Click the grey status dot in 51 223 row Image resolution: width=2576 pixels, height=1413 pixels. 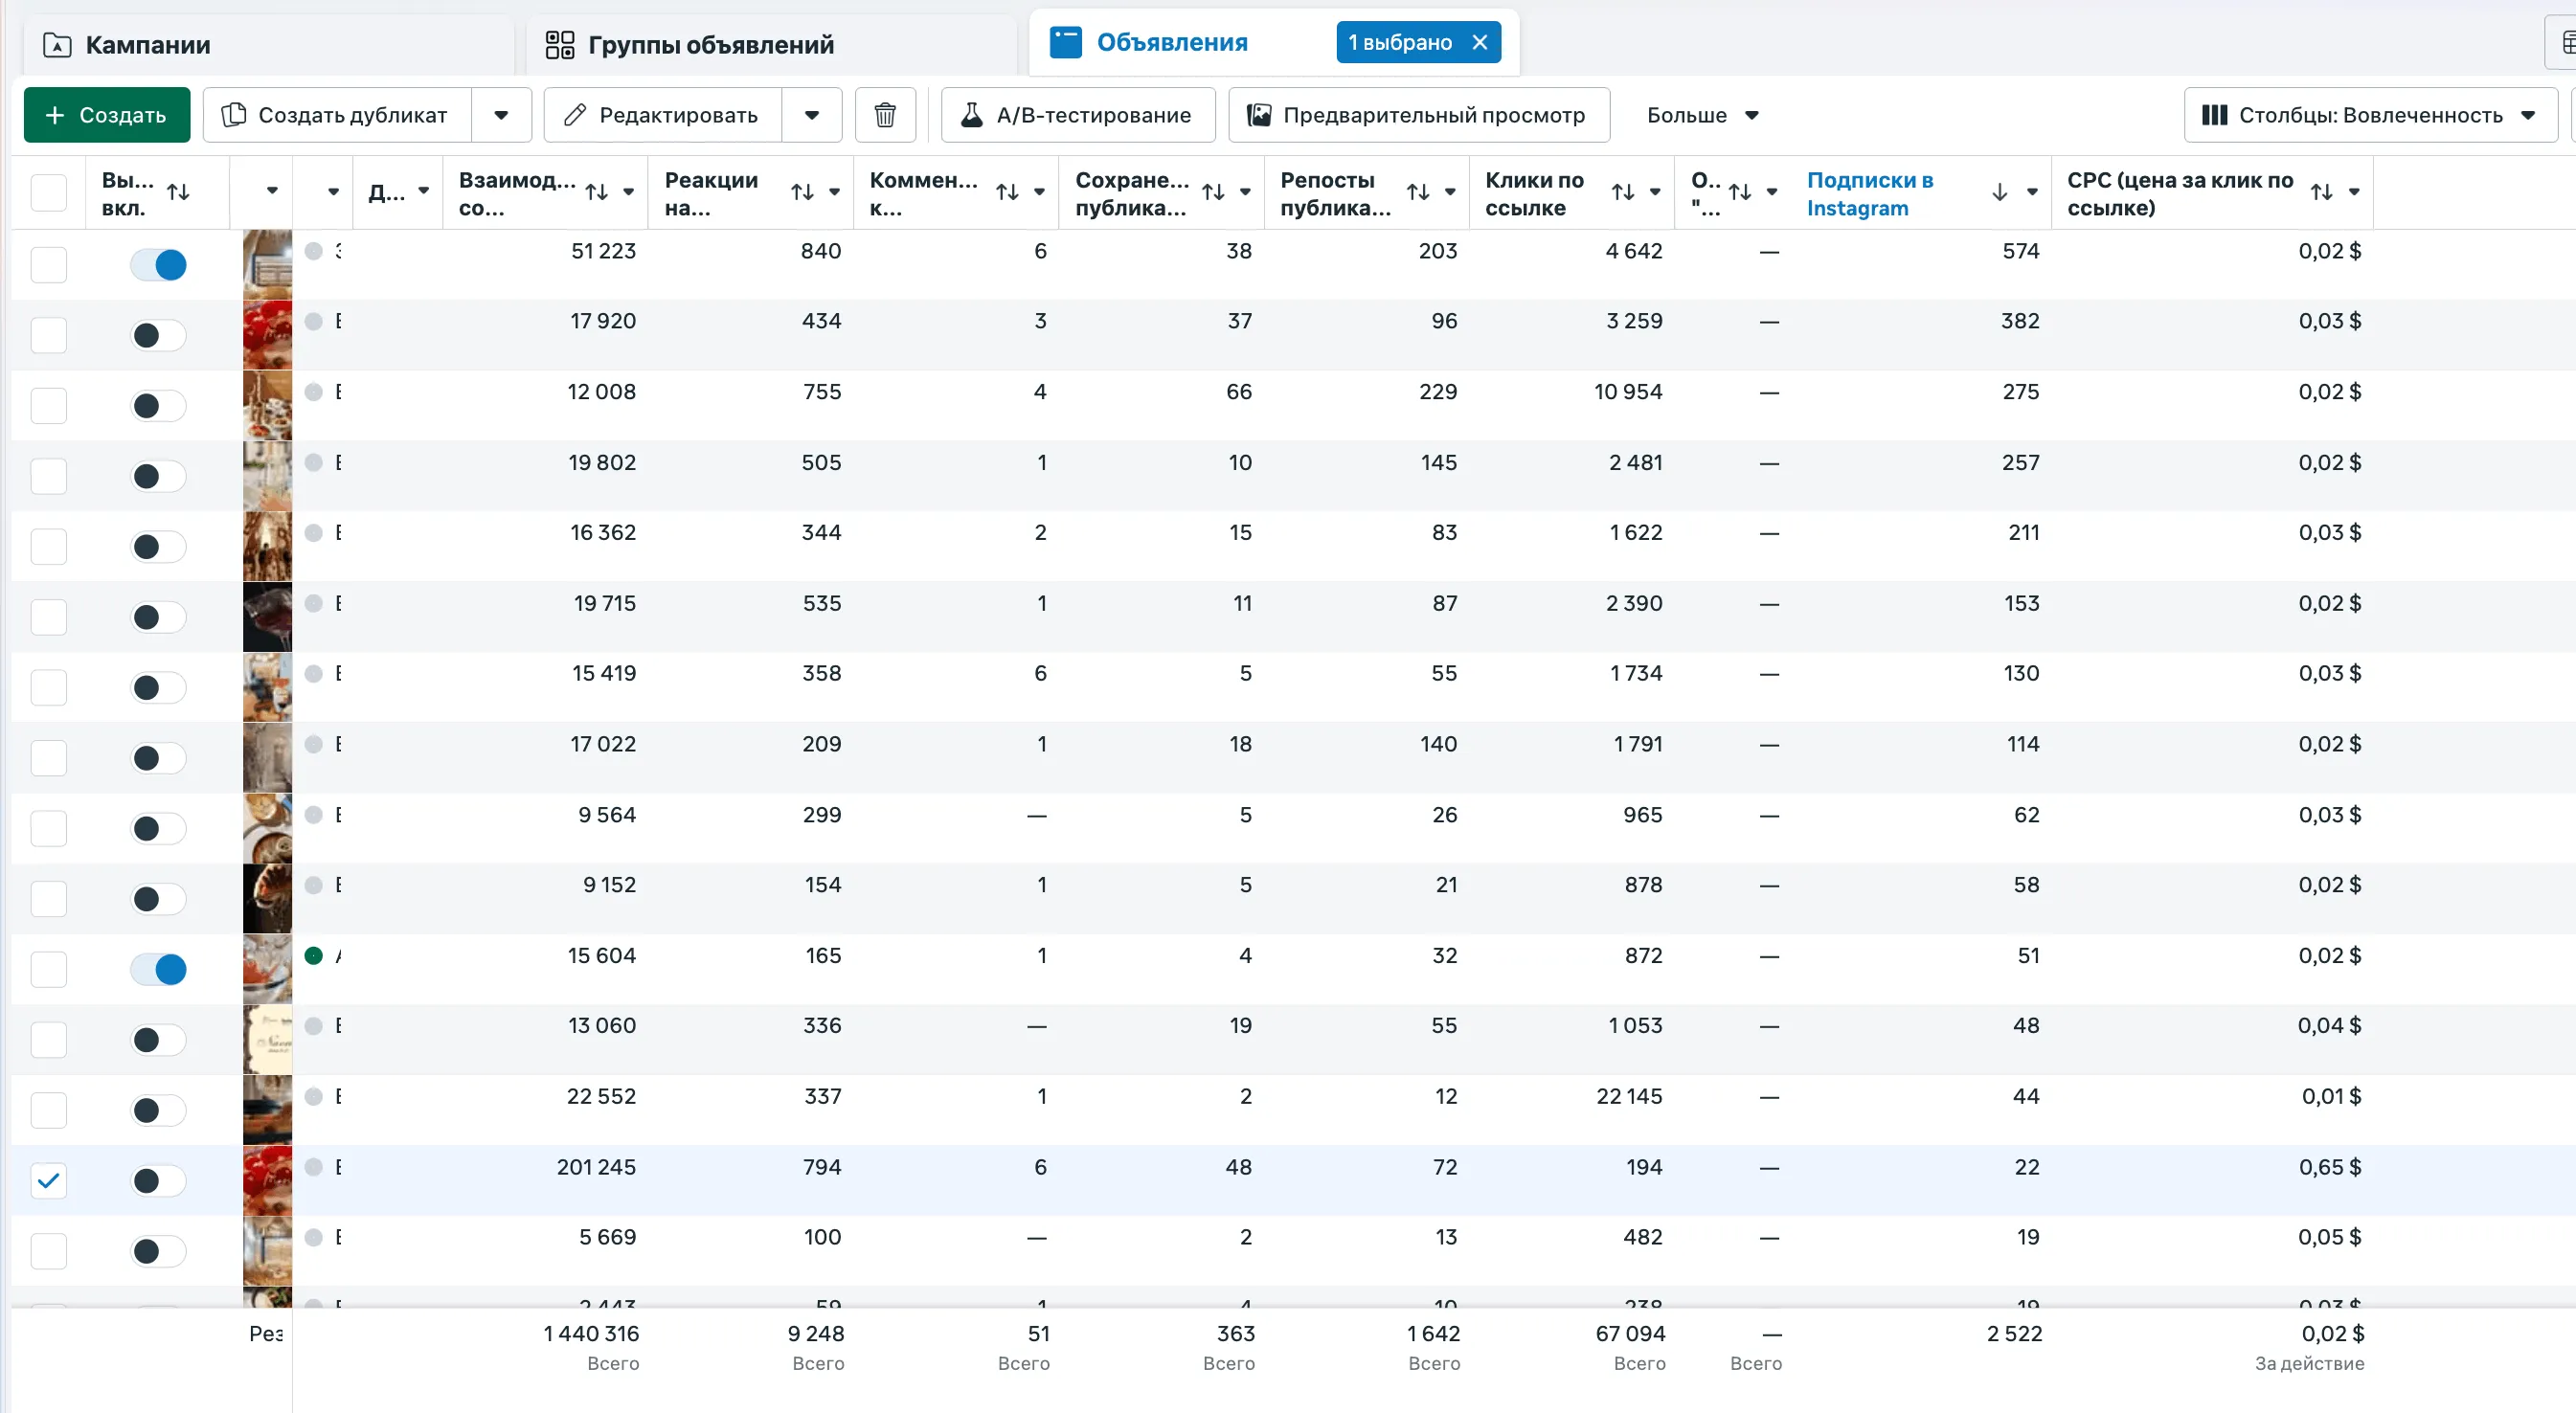[314, 251]
